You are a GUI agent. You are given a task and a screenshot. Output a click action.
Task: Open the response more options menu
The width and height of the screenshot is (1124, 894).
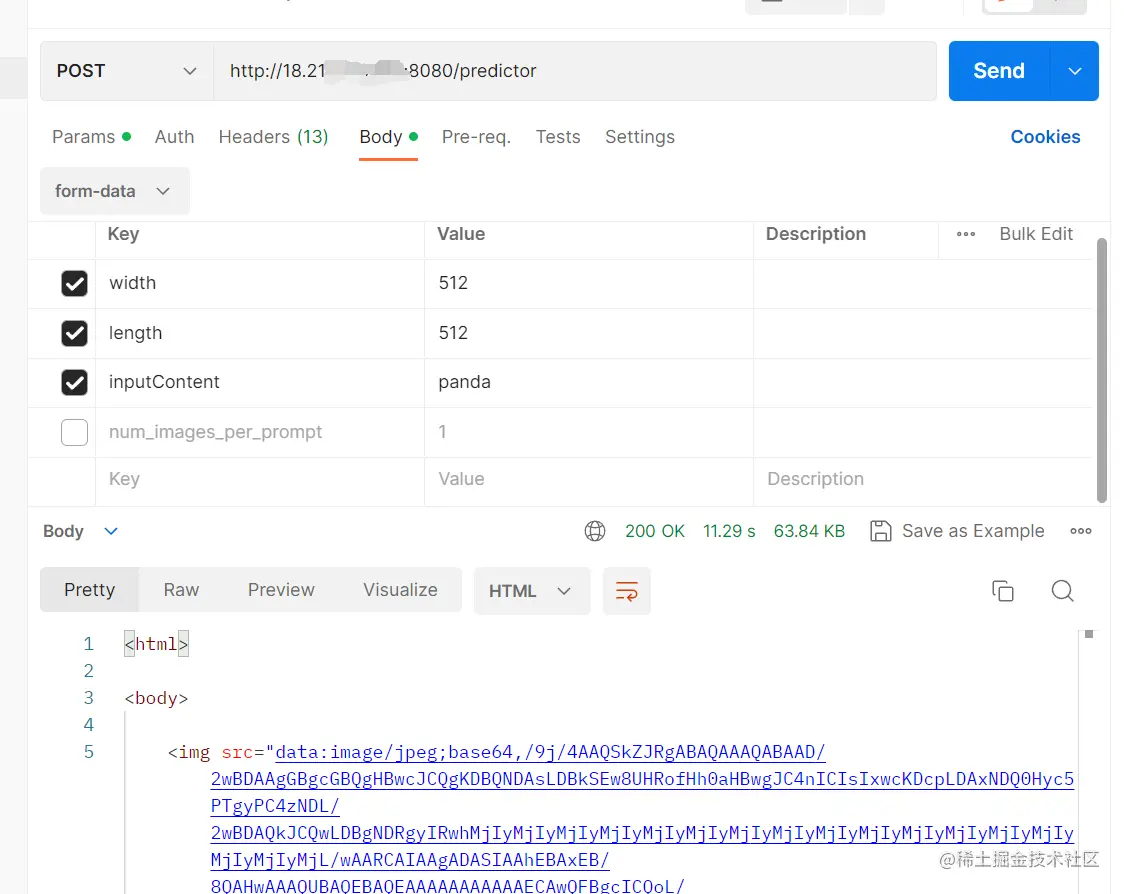tap(1080, 531)
